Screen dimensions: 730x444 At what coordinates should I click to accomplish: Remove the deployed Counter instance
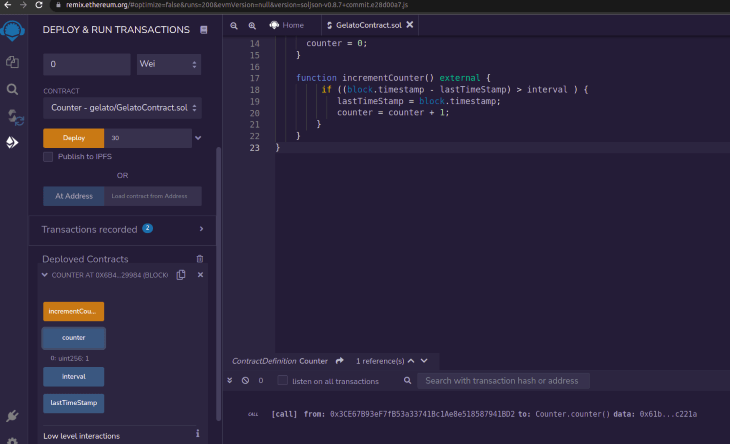coord(200,275)
